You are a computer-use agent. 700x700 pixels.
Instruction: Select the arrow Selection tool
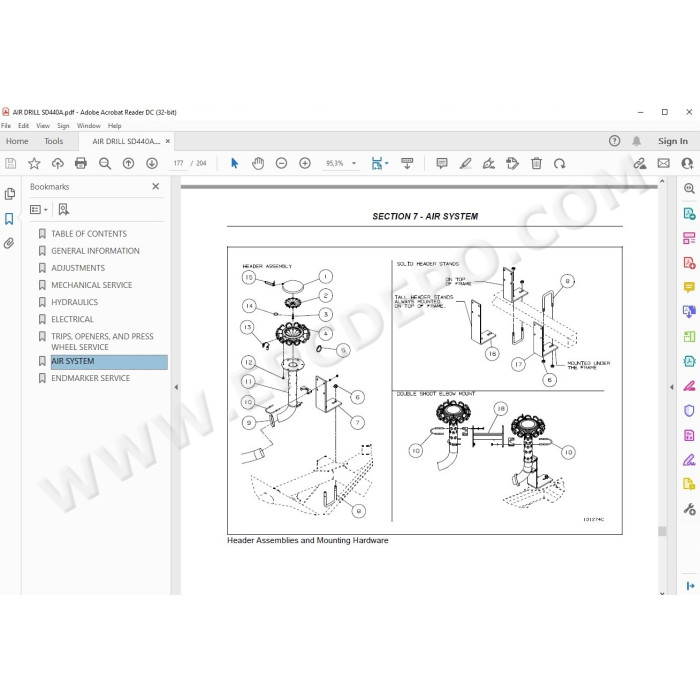tap(234, 163)
